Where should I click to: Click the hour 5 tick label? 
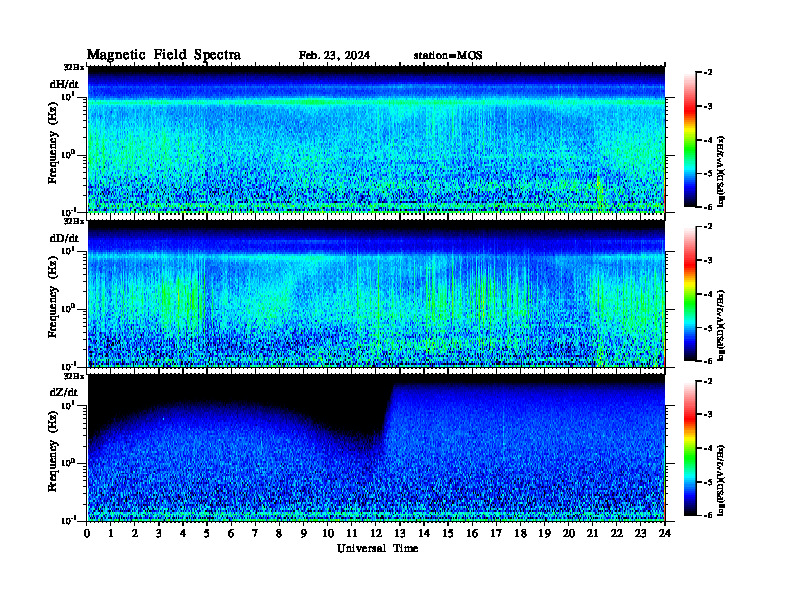[208, 533]
